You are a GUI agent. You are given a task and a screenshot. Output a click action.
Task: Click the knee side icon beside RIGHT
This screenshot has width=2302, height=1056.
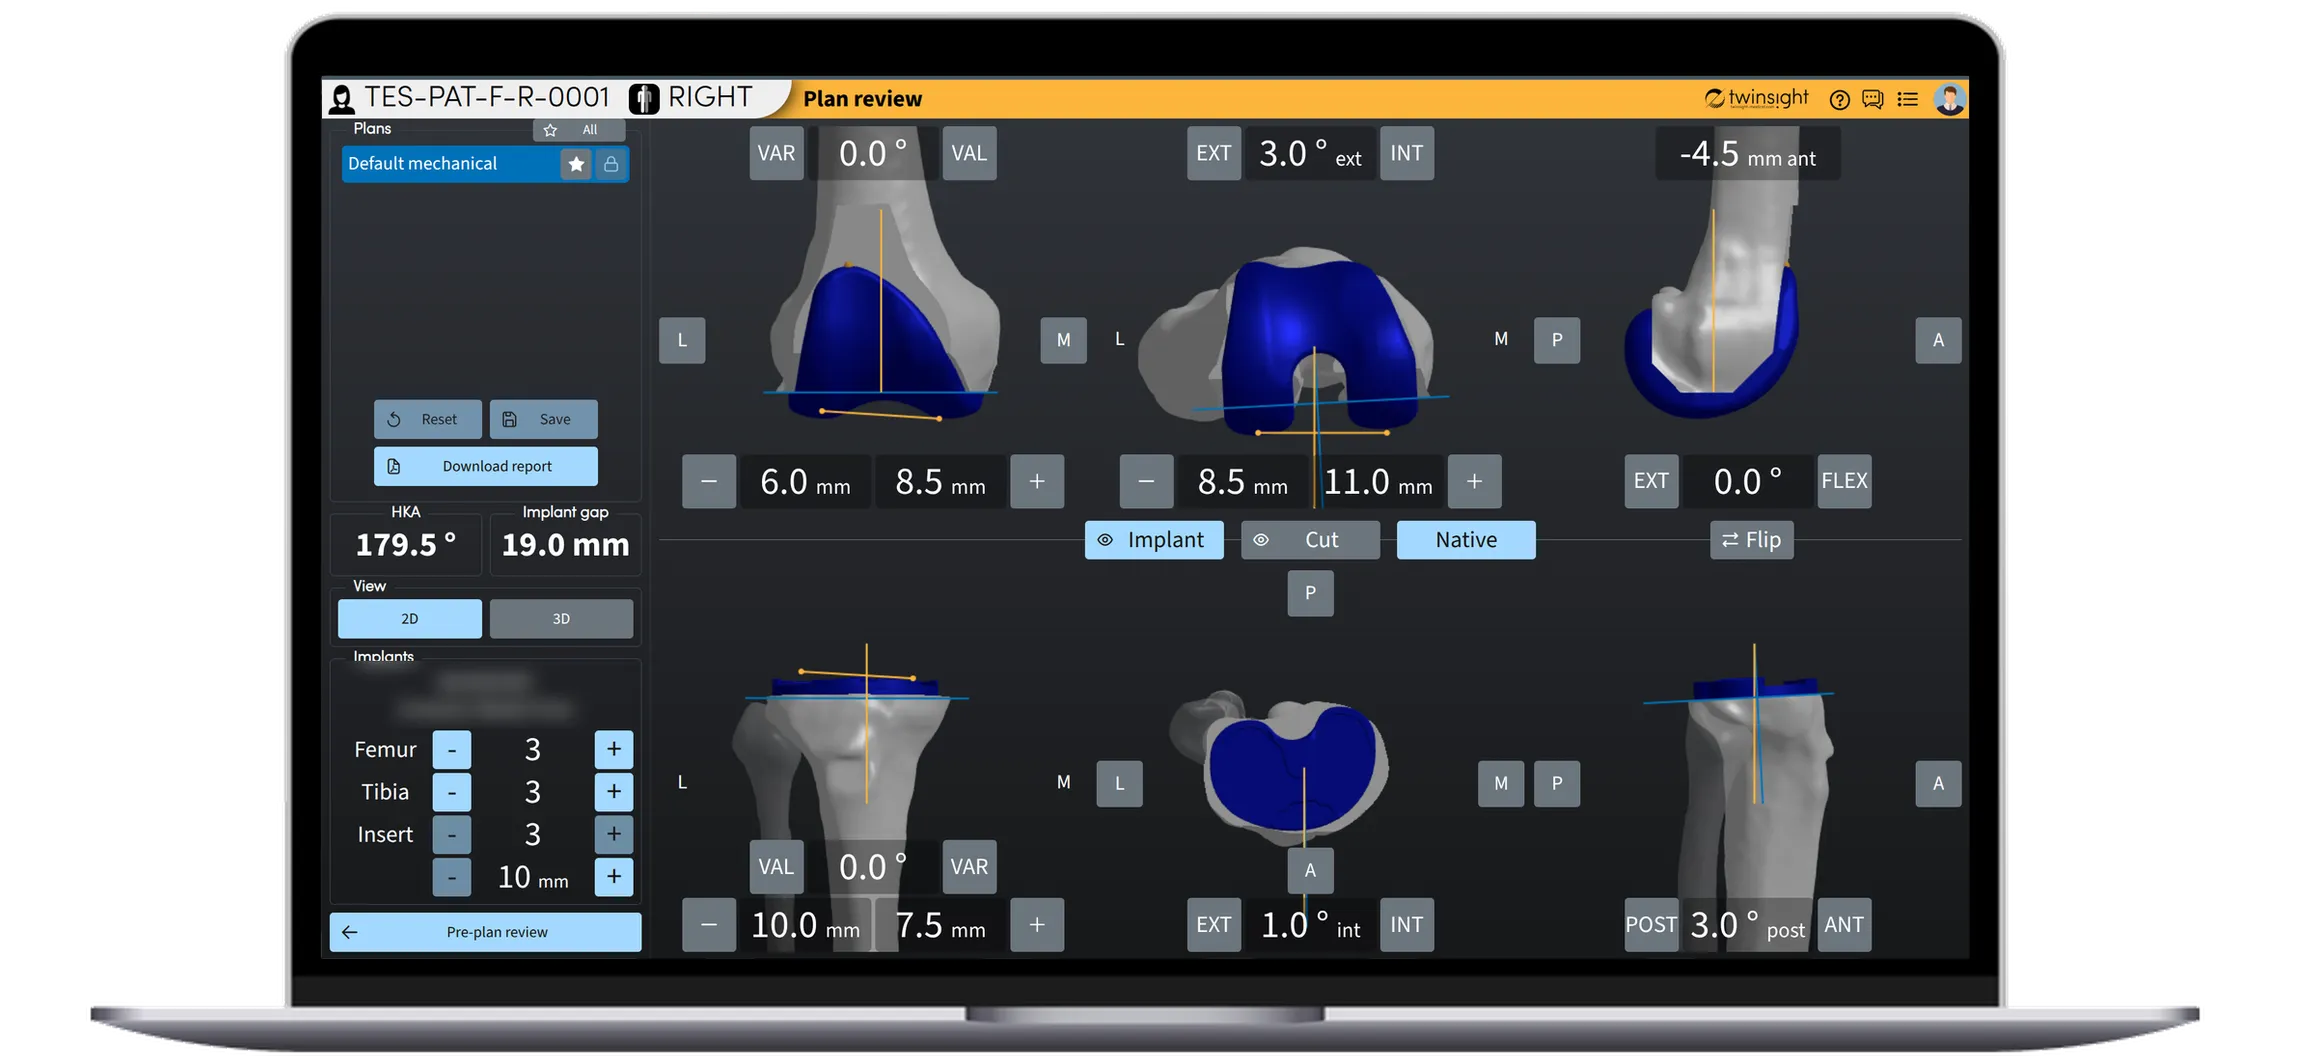point(644,98)
